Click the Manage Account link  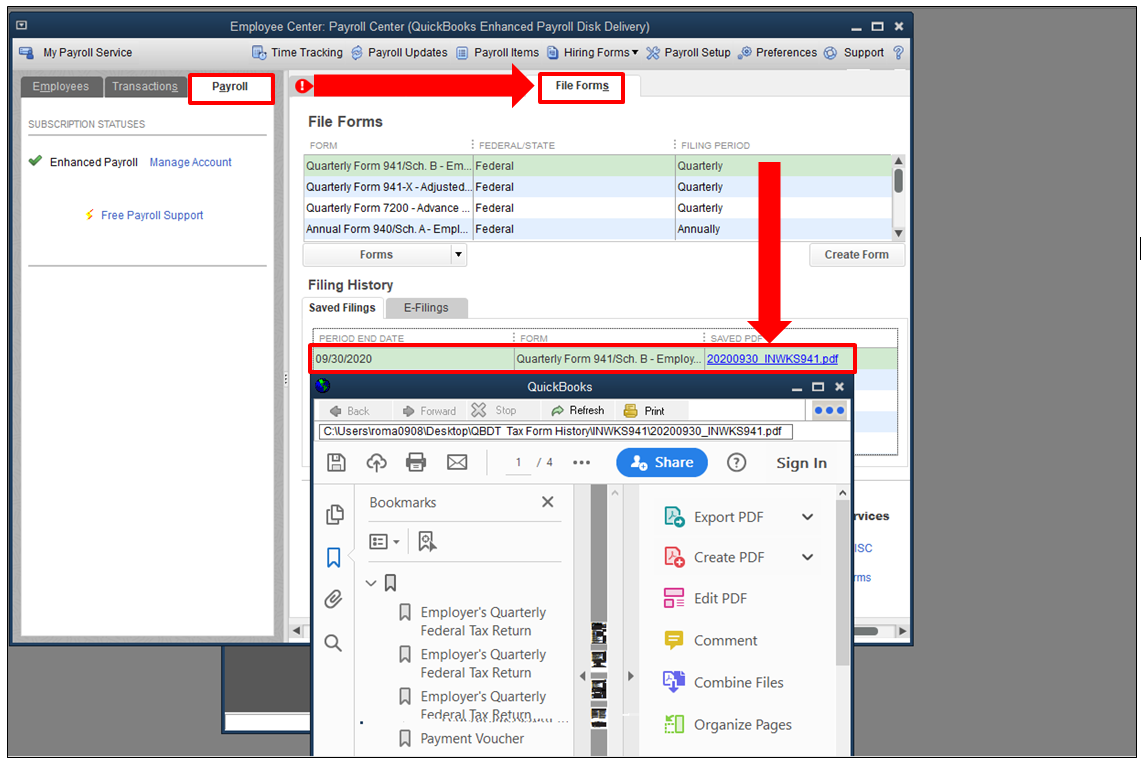(191, 162)
